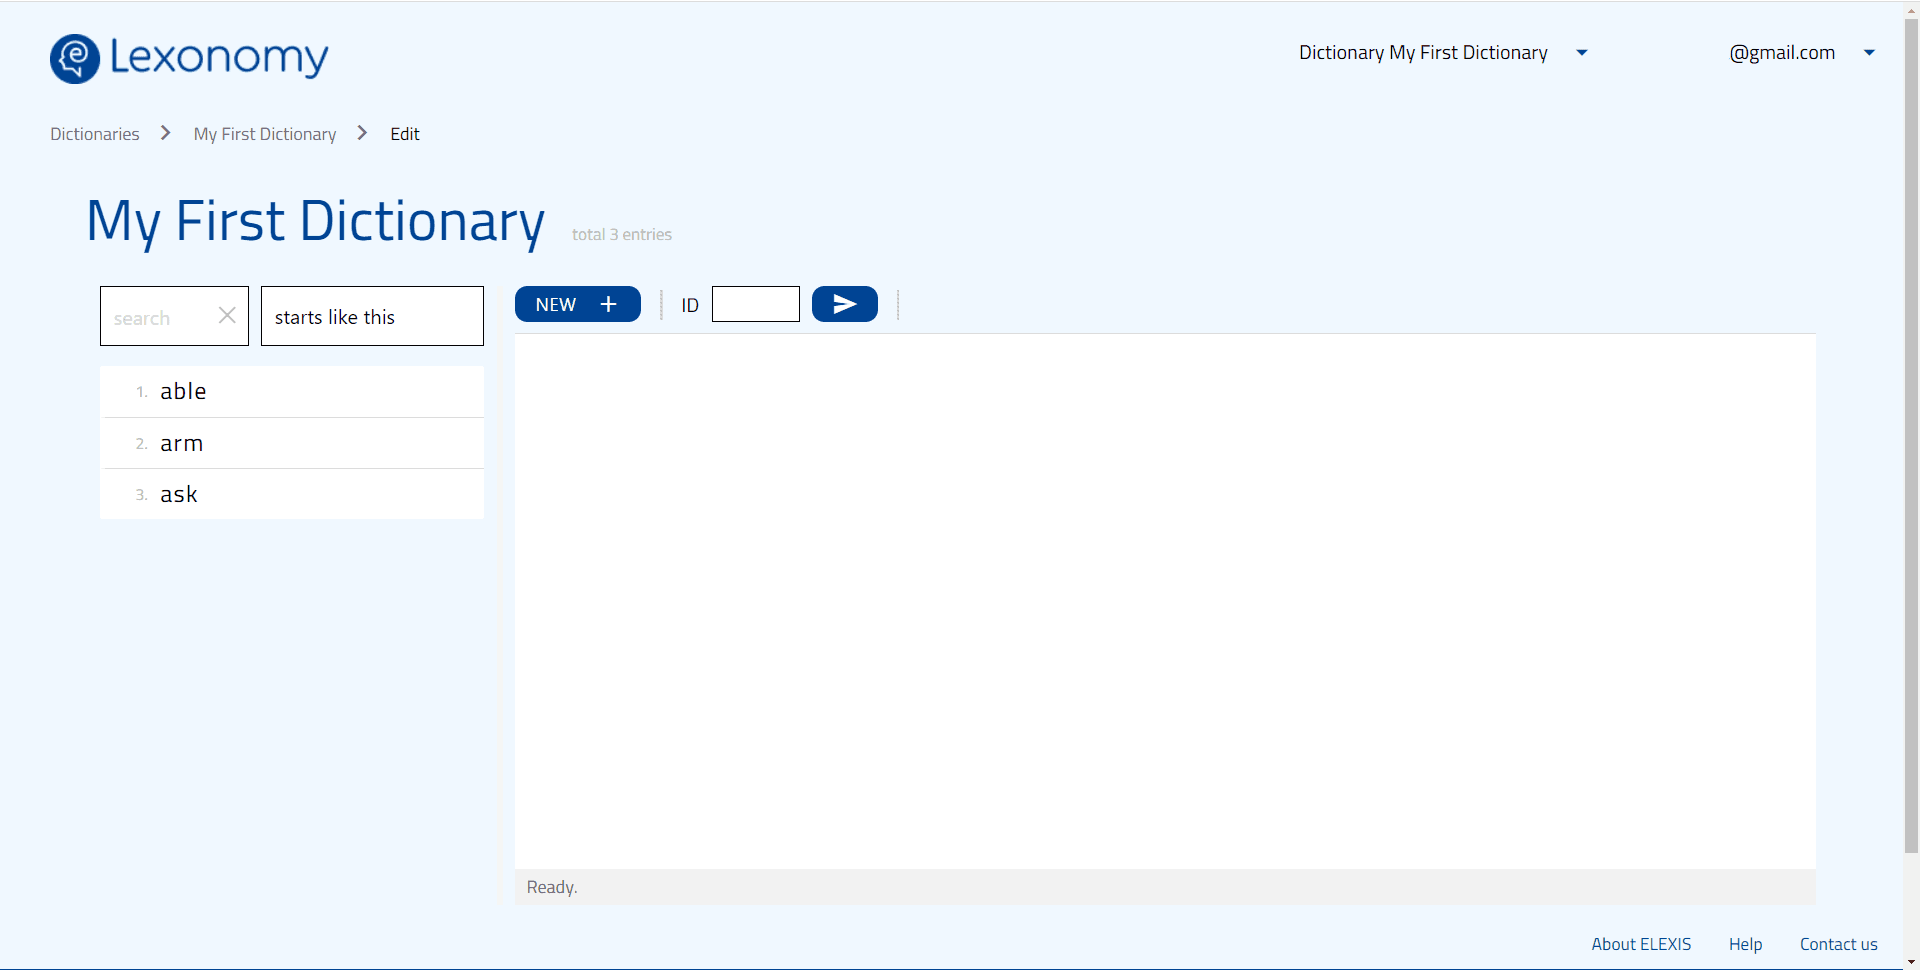The width and height of the screenshot is (1920, 970).
Task: Click inside the ID input field
Action: tap(755, 304)
